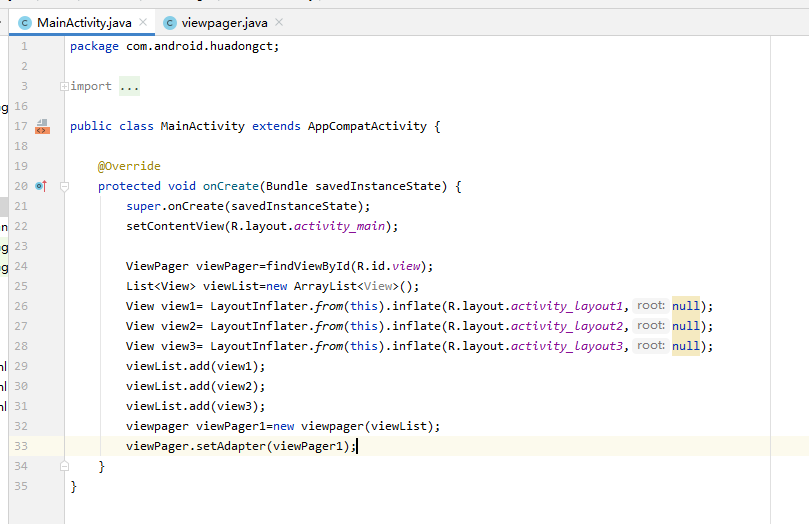
Task: Click the onCreate closing fold marker
Action: [x=64, y=466]
